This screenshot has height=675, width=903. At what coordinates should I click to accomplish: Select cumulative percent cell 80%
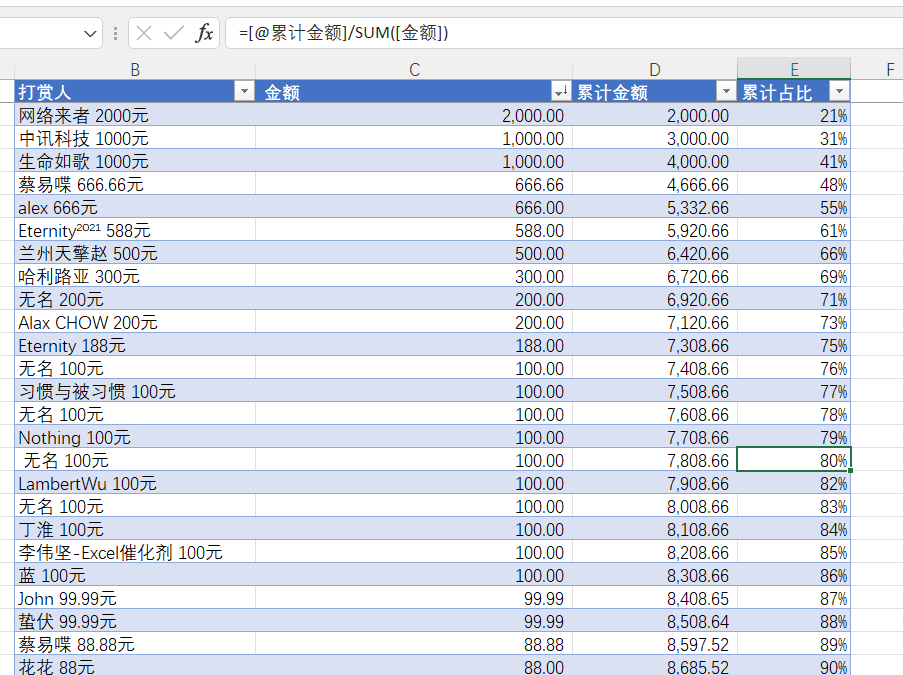794,460
